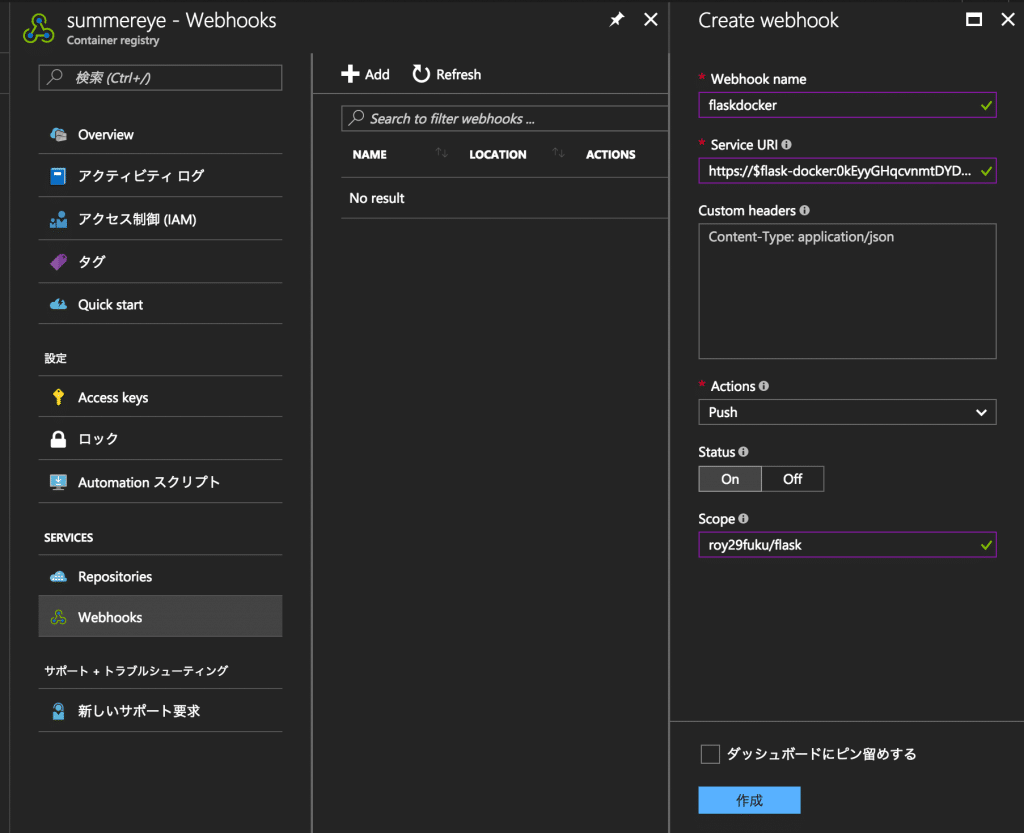Show Scope info icon

click(x=743, y=518)
